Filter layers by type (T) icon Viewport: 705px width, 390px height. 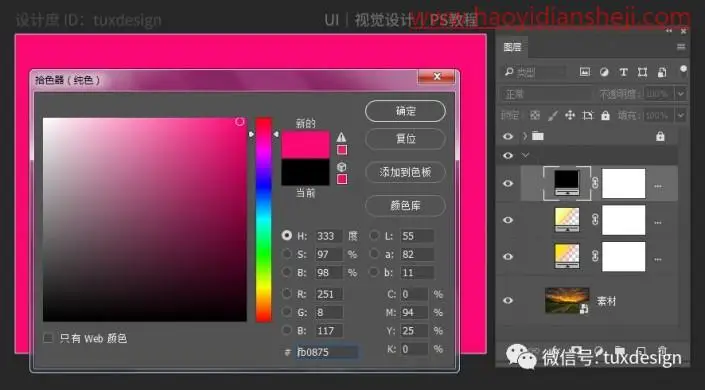point(623,72)
